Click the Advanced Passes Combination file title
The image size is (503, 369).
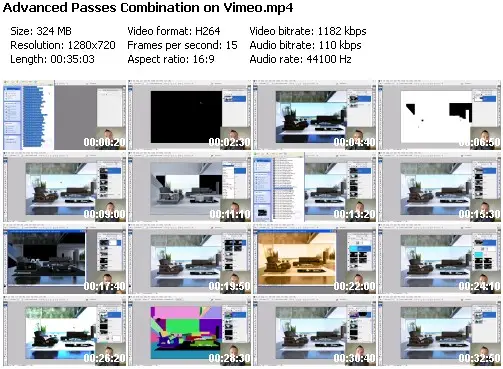[x=148, y=8]
